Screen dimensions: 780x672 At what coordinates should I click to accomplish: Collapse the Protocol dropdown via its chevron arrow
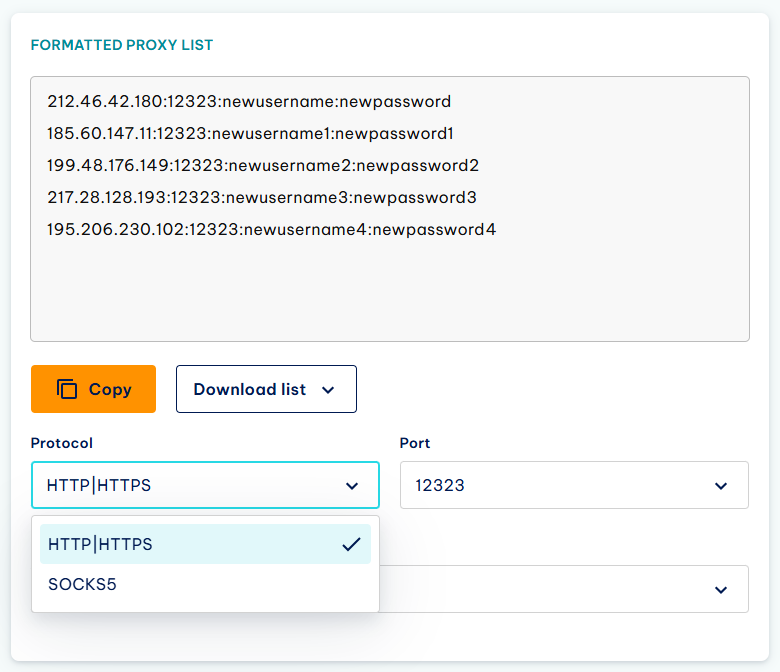(x=352, y=486)
